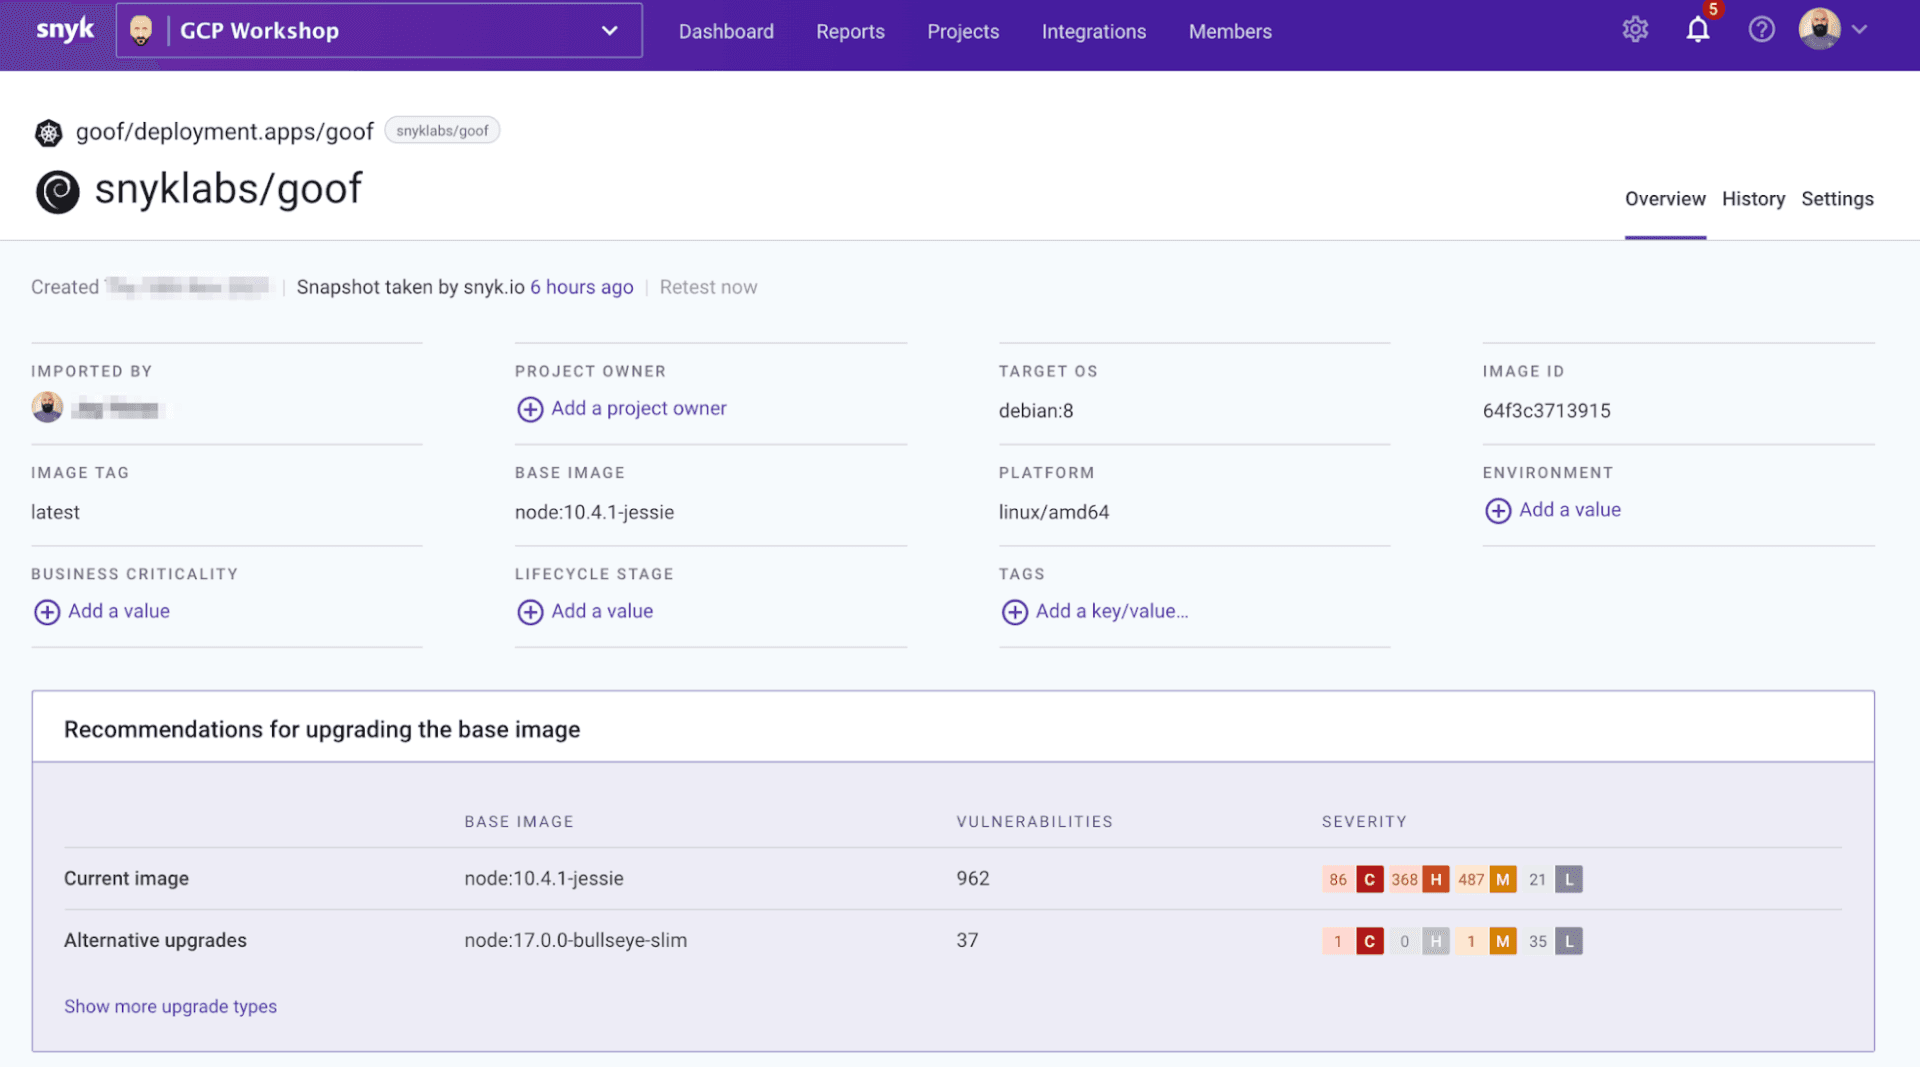This screenshot has height=1067, width=1920.
Task: Select the image ID 64f3c3713915
Action: (x=1546, y=411)
